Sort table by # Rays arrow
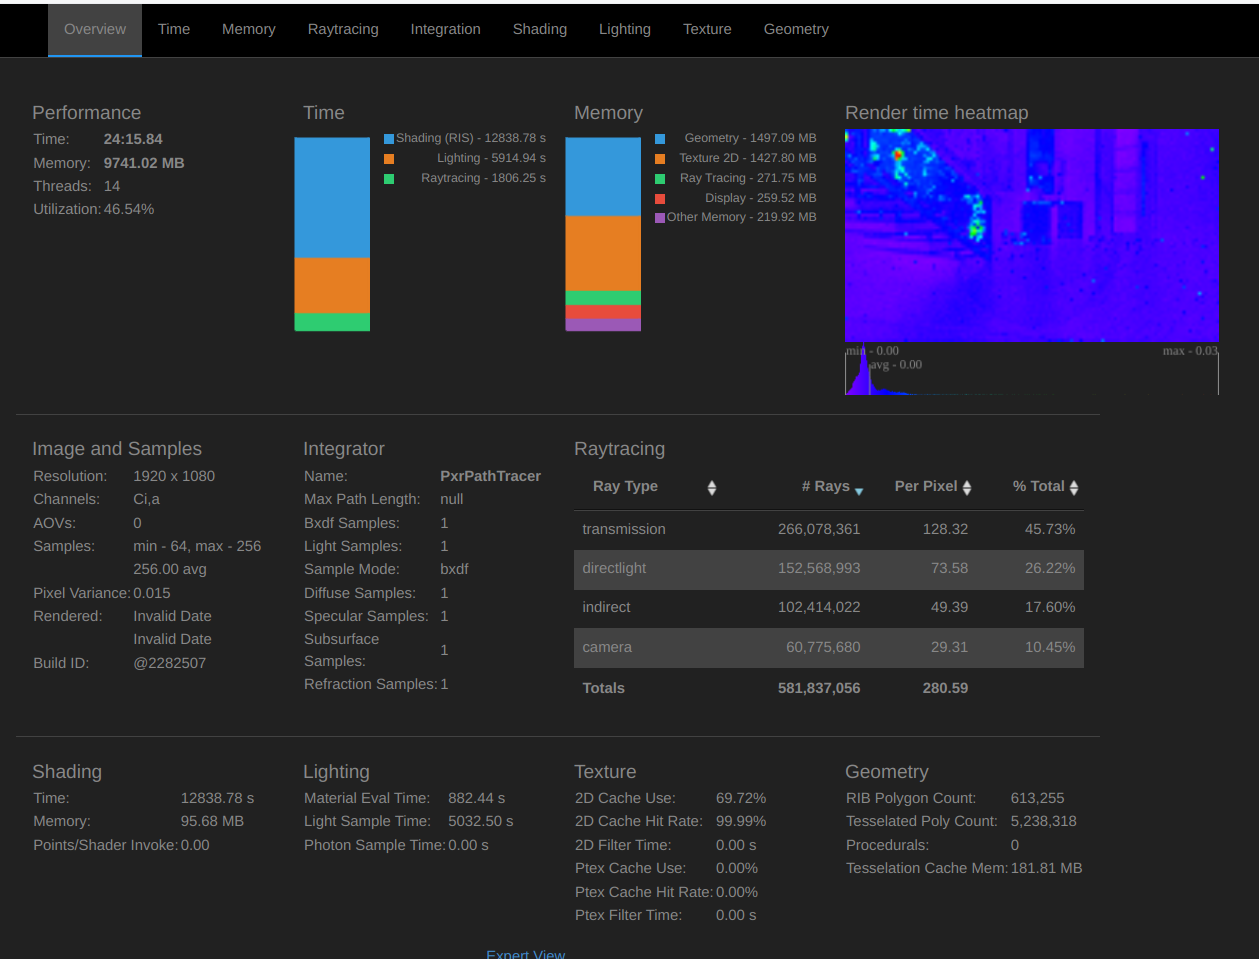Image resolution: width=1259 pixels, height=959 pixels. coord(859,491)
